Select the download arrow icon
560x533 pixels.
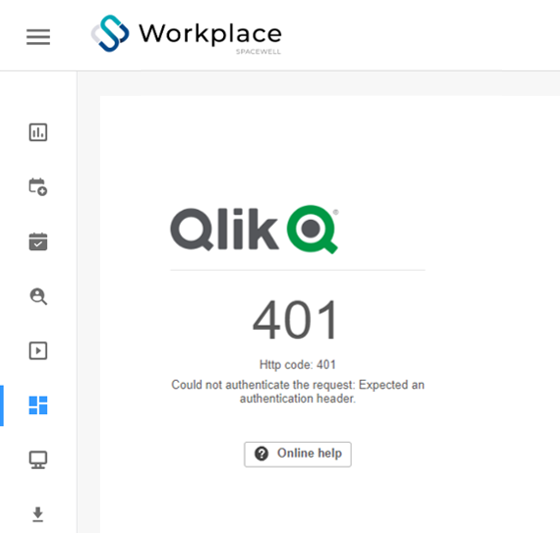(38, 514)
